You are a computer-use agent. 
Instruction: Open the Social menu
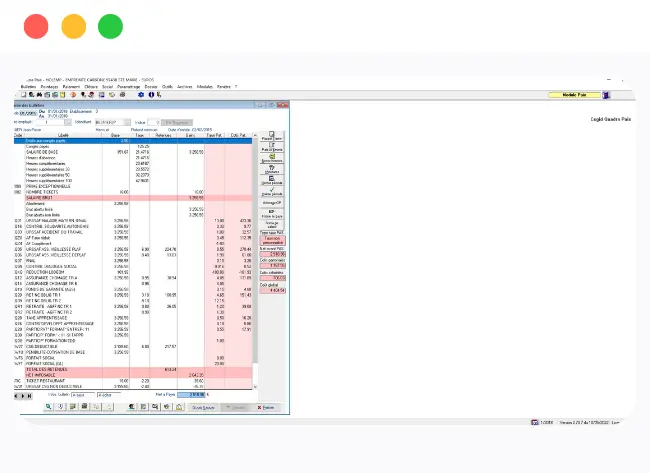click(108, 87)
